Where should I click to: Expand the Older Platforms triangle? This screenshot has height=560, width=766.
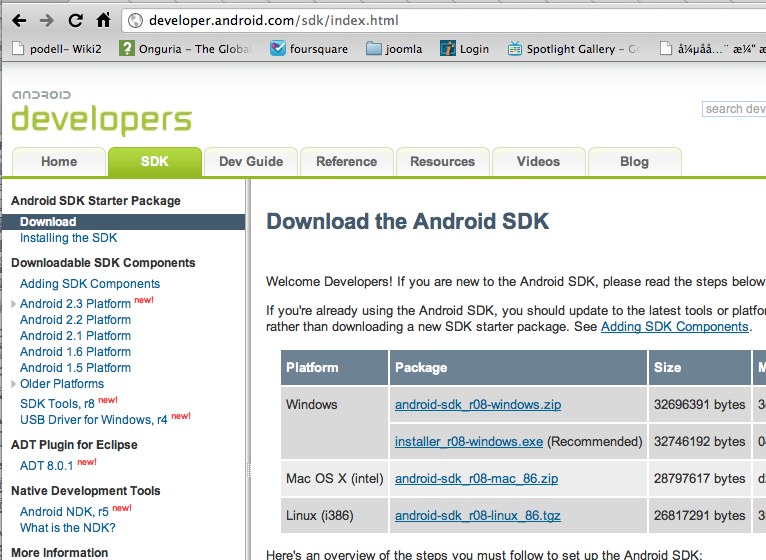pyautogui.click(x=14, y=384)
